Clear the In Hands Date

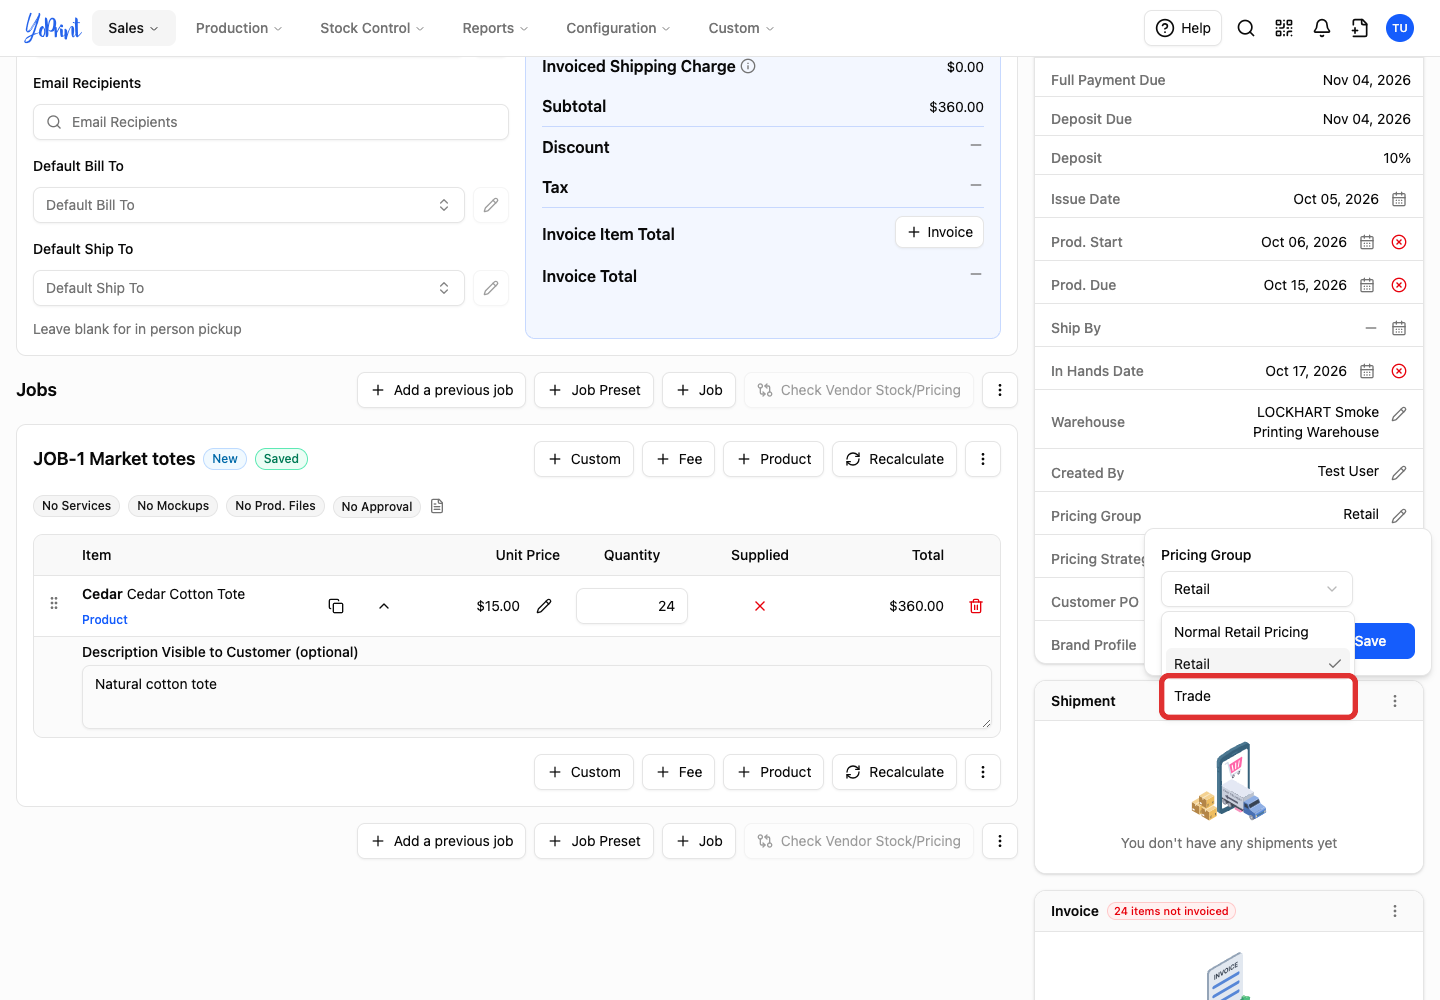pyautogui.click(x=1399, y=371)
